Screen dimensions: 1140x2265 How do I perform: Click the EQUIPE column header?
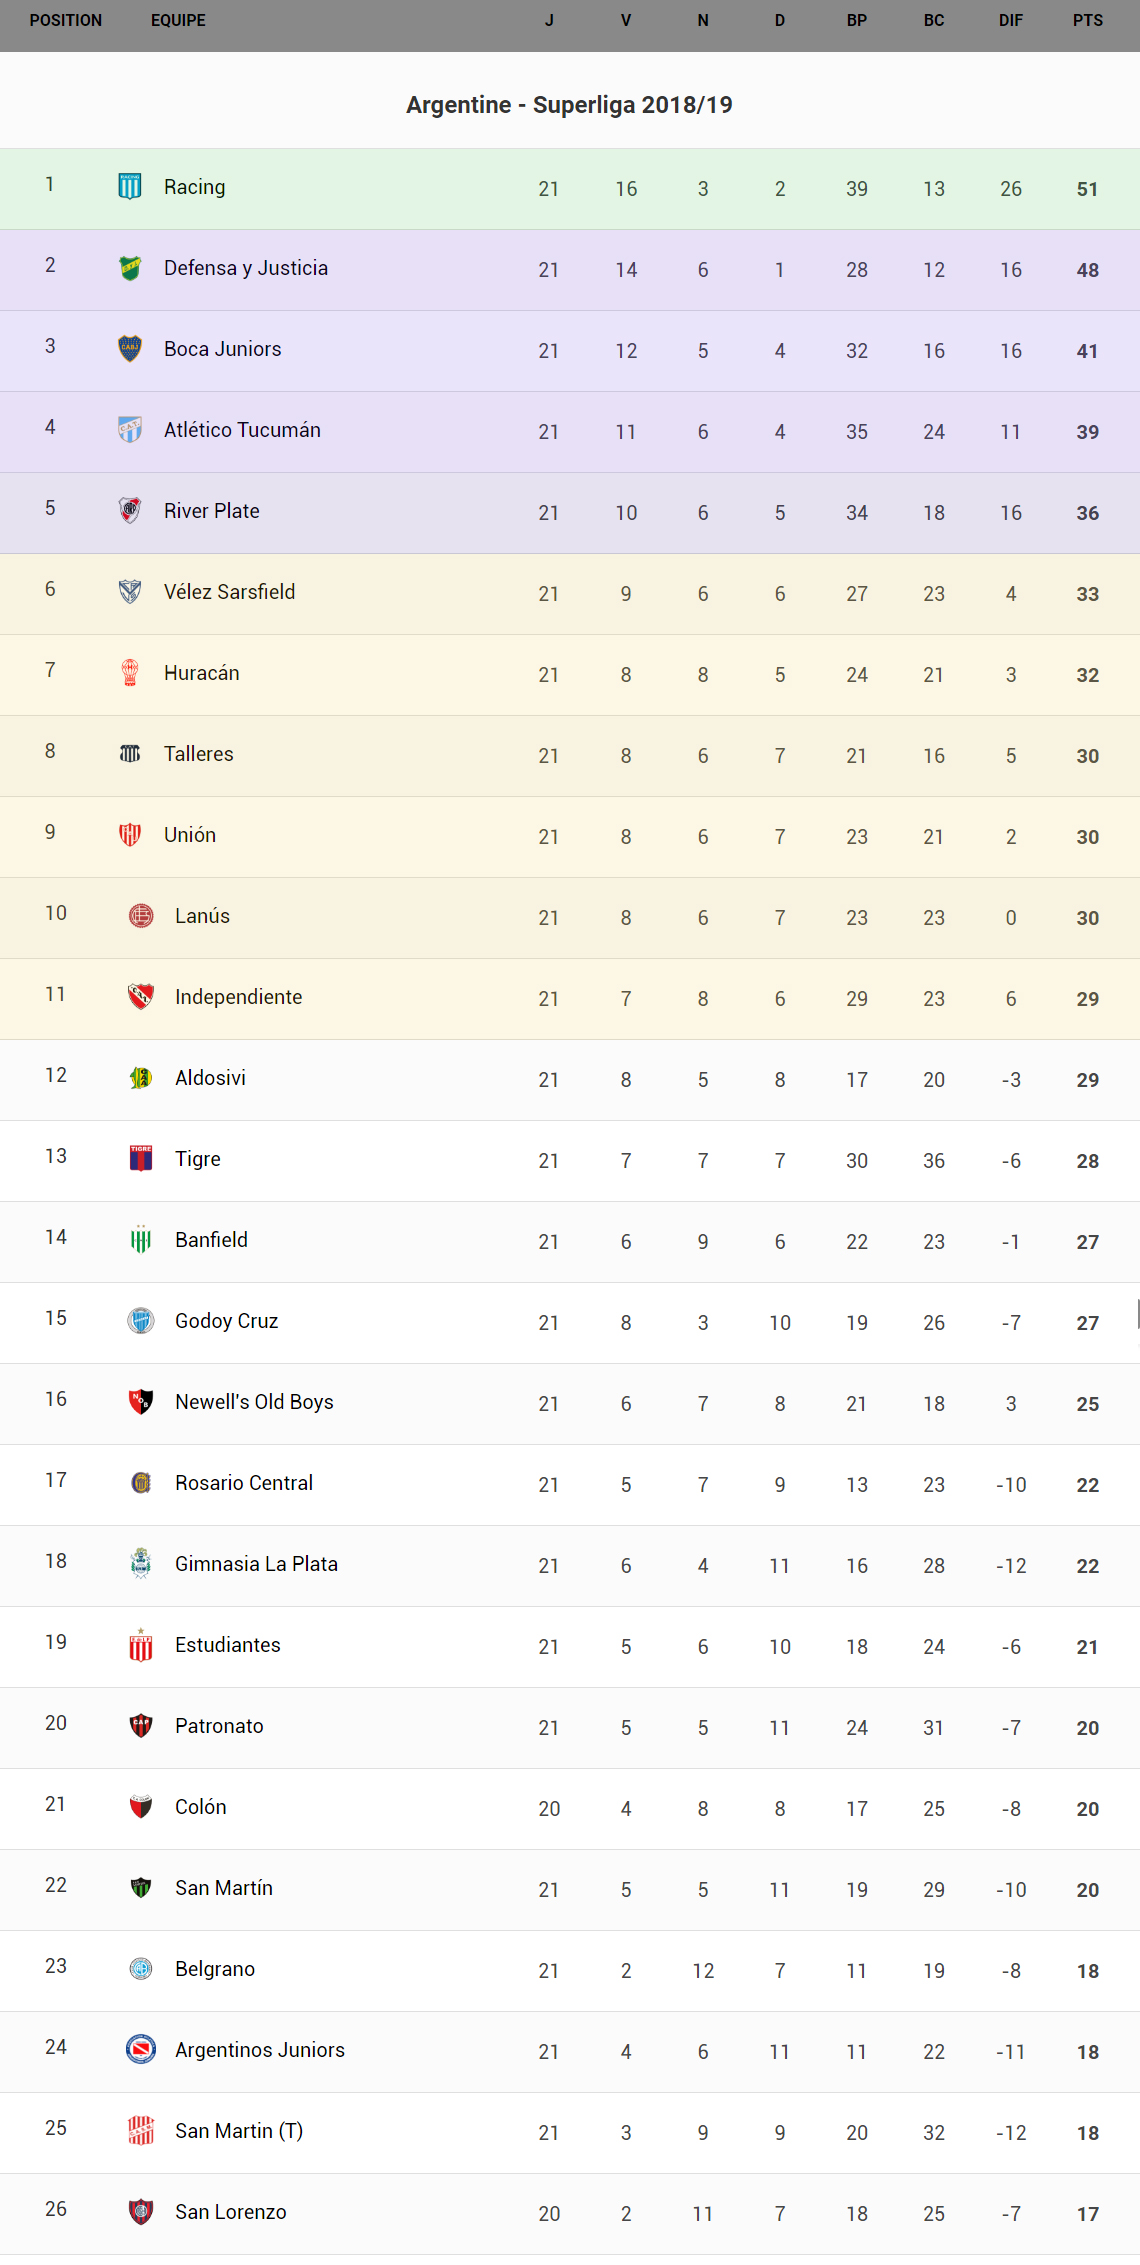click(178, 20)
